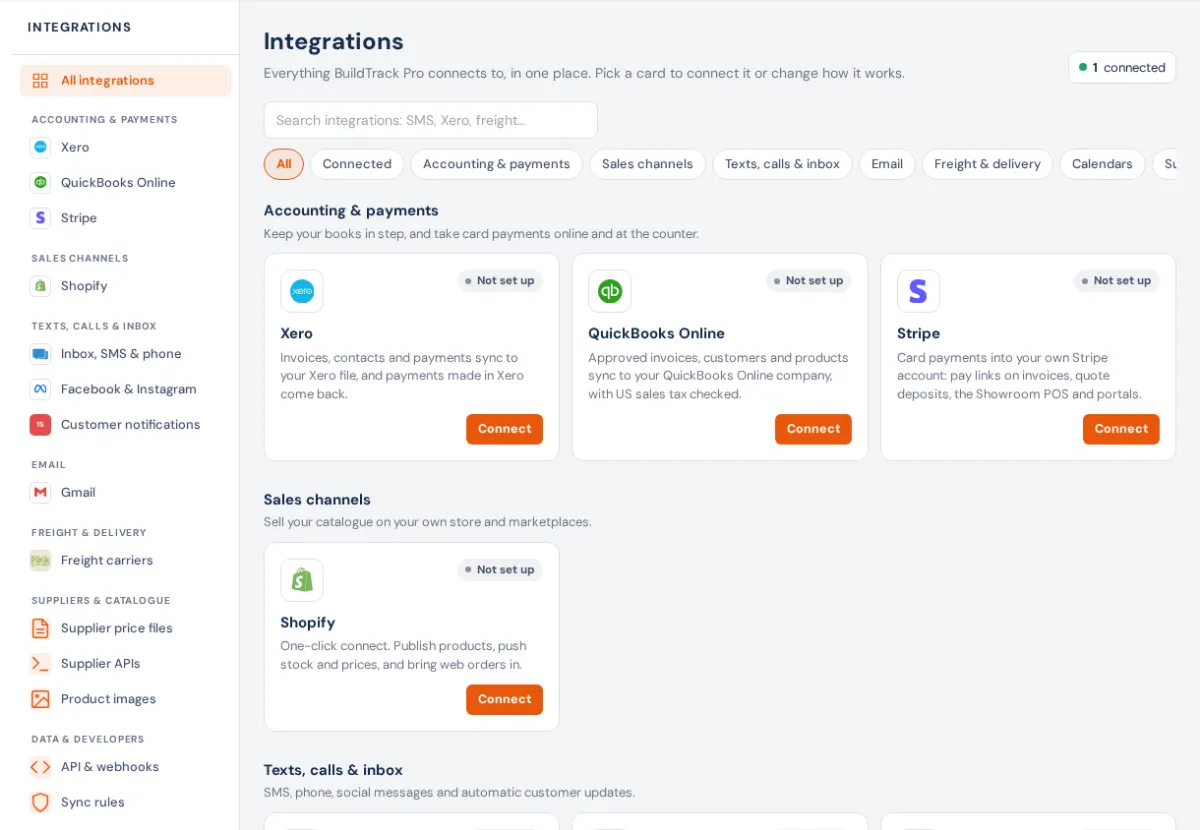Click the Sync rules shield icon

(40, 802)
